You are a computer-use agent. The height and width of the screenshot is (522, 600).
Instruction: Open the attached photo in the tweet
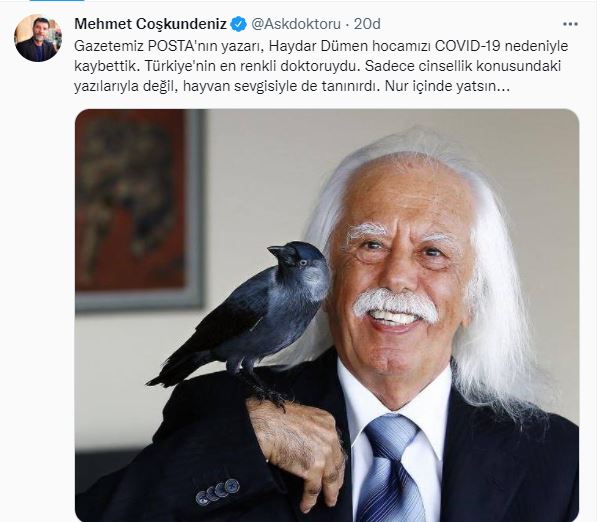(x=327, y=315)
